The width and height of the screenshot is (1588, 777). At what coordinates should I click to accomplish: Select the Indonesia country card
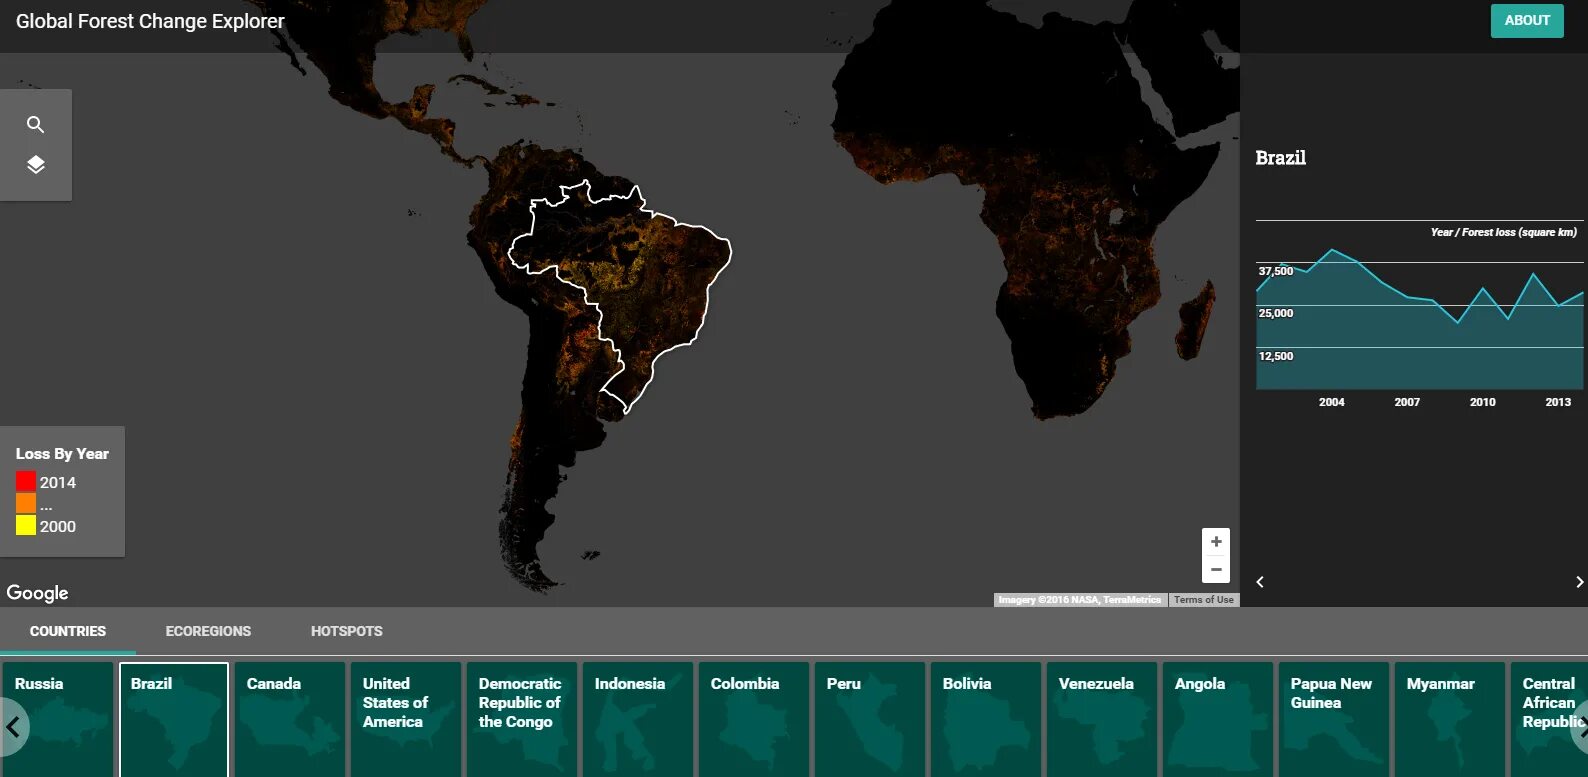point(638,719)
